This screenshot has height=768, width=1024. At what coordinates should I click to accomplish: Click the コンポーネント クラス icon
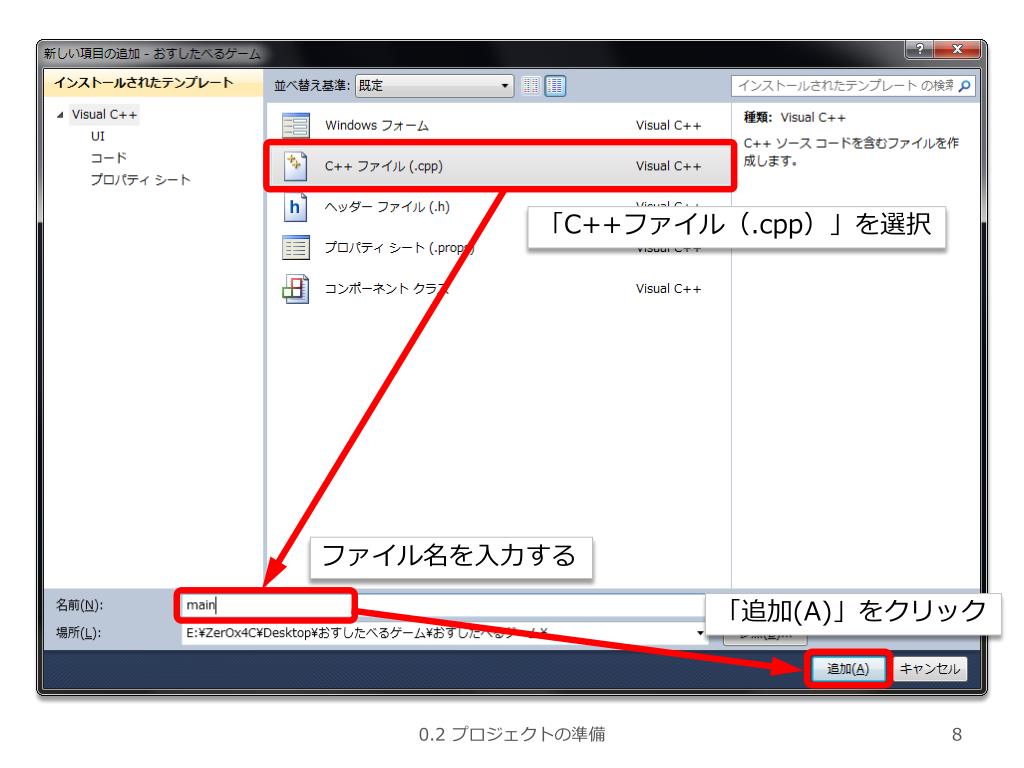[x=295, y=289]
